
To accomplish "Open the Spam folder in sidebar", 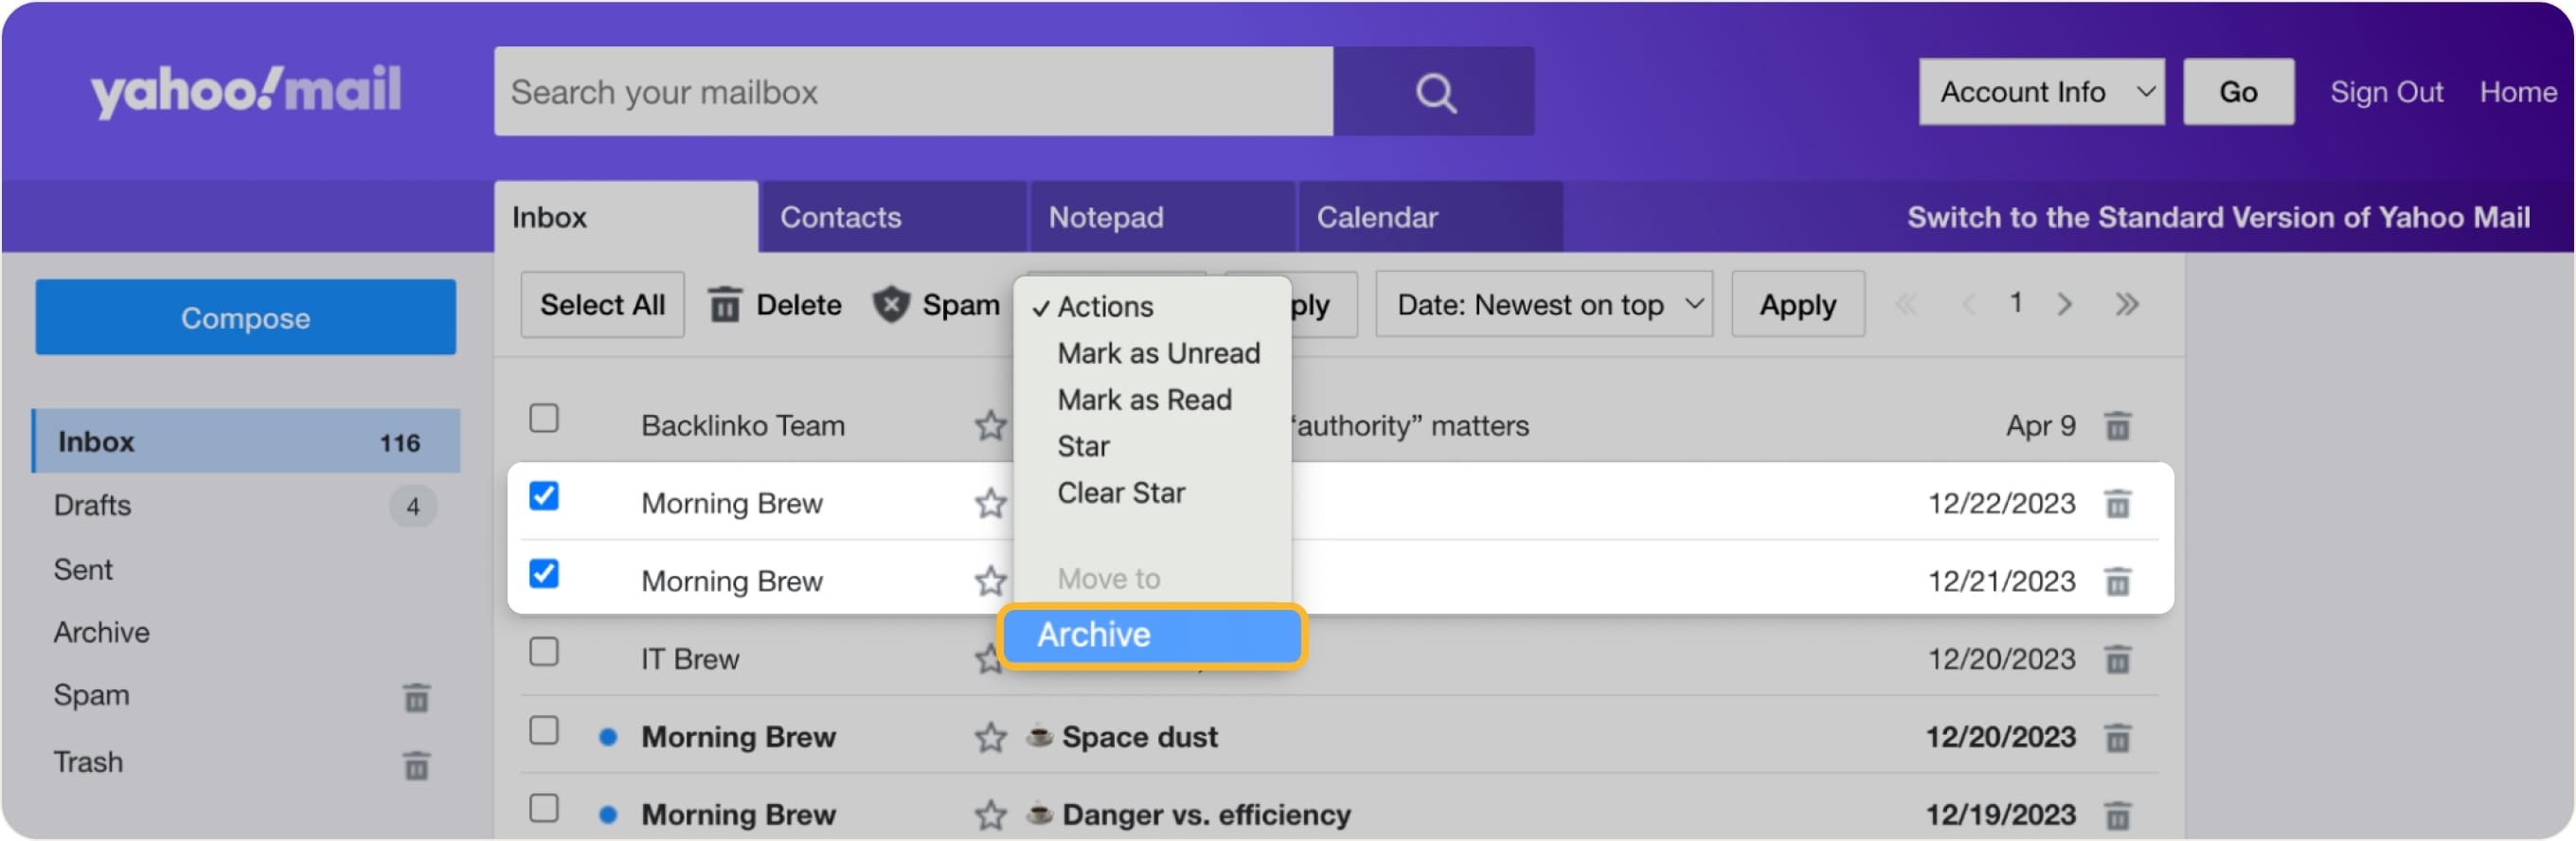I will coord(90,696).
